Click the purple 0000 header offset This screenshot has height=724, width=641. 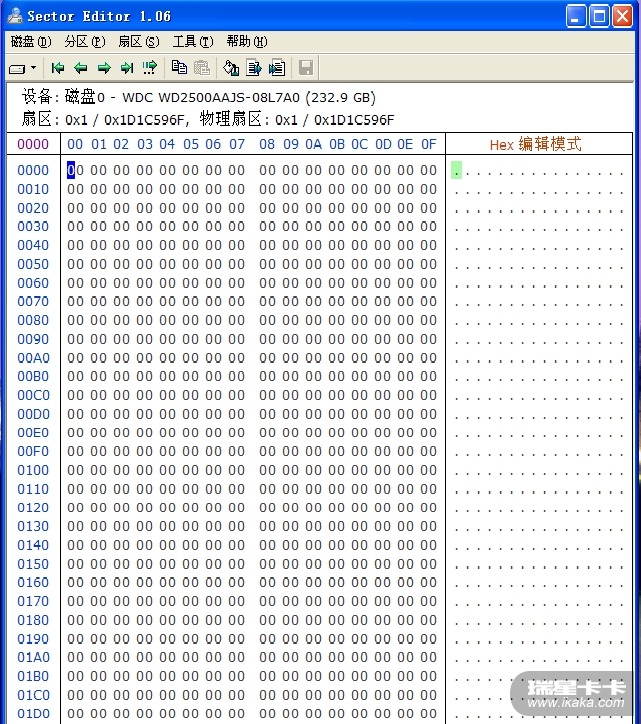click(33, 145)
